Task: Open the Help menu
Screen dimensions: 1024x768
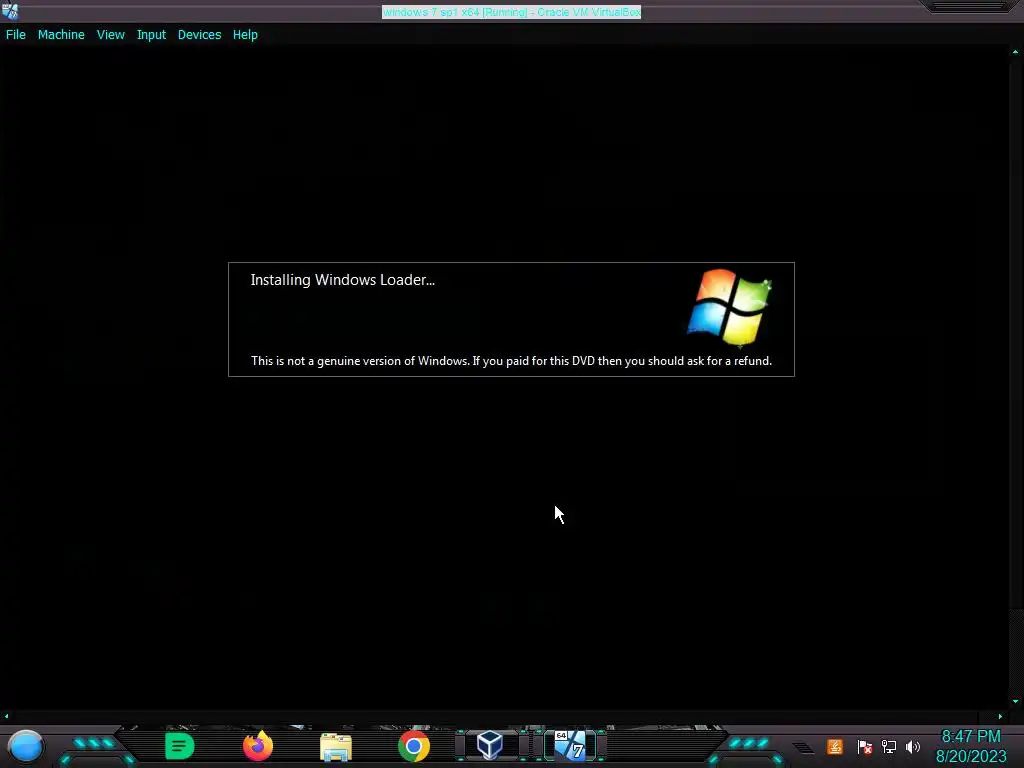Action: (245, 35)
